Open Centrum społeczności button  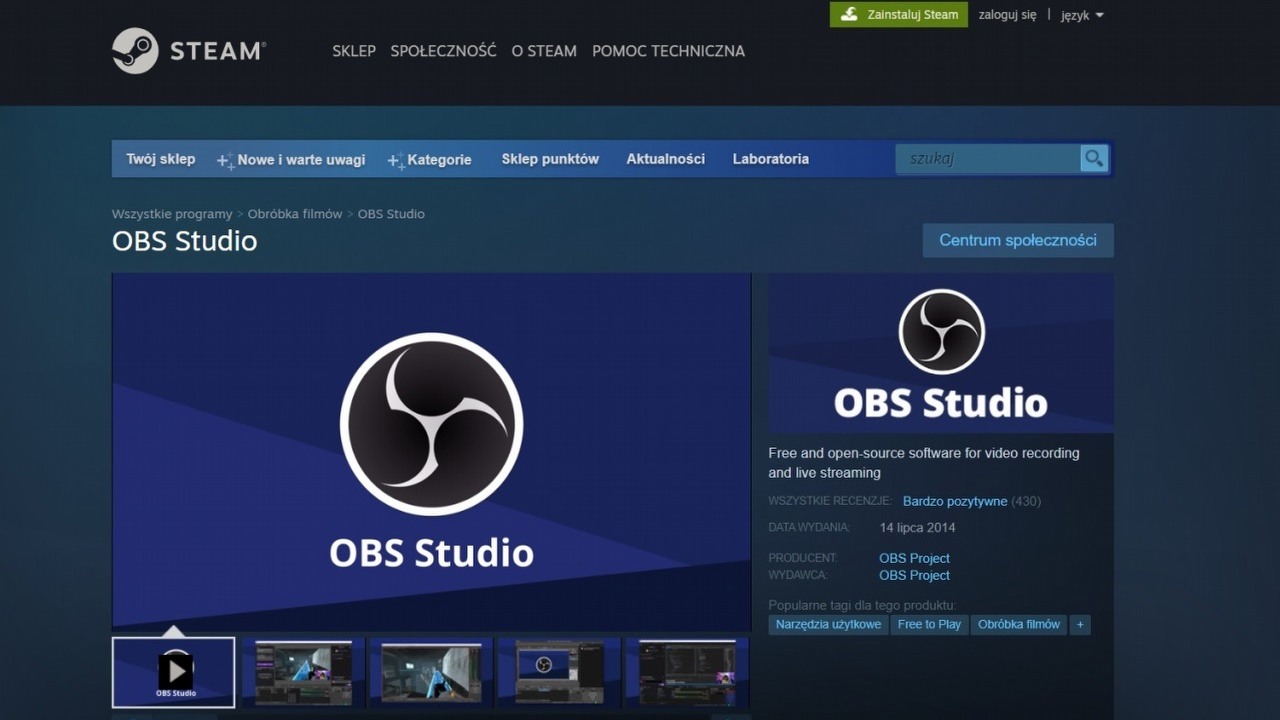[x=1018, y=240]
